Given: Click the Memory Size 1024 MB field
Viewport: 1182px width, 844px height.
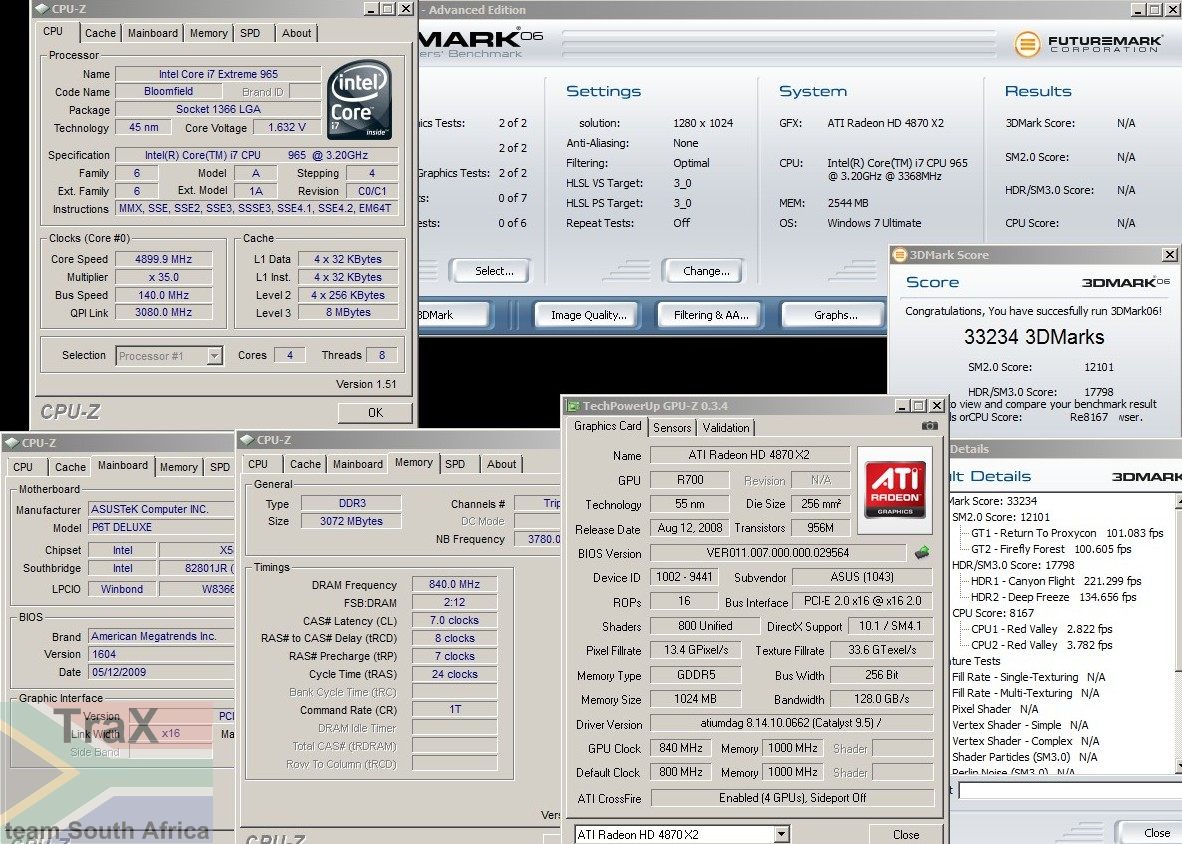Looking at the screenshot, I should tap(696, 699).
